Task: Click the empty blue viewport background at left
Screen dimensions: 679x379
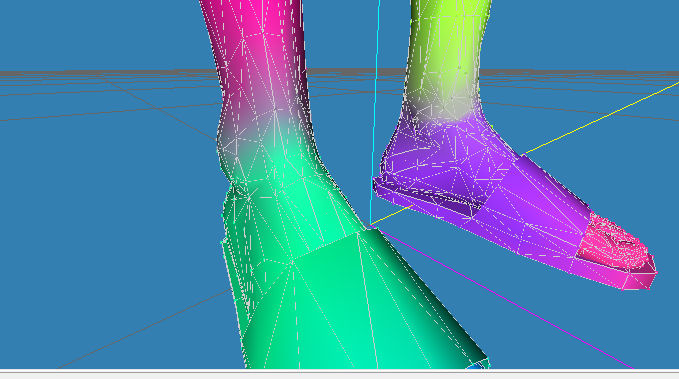Action: click(95, 195)
